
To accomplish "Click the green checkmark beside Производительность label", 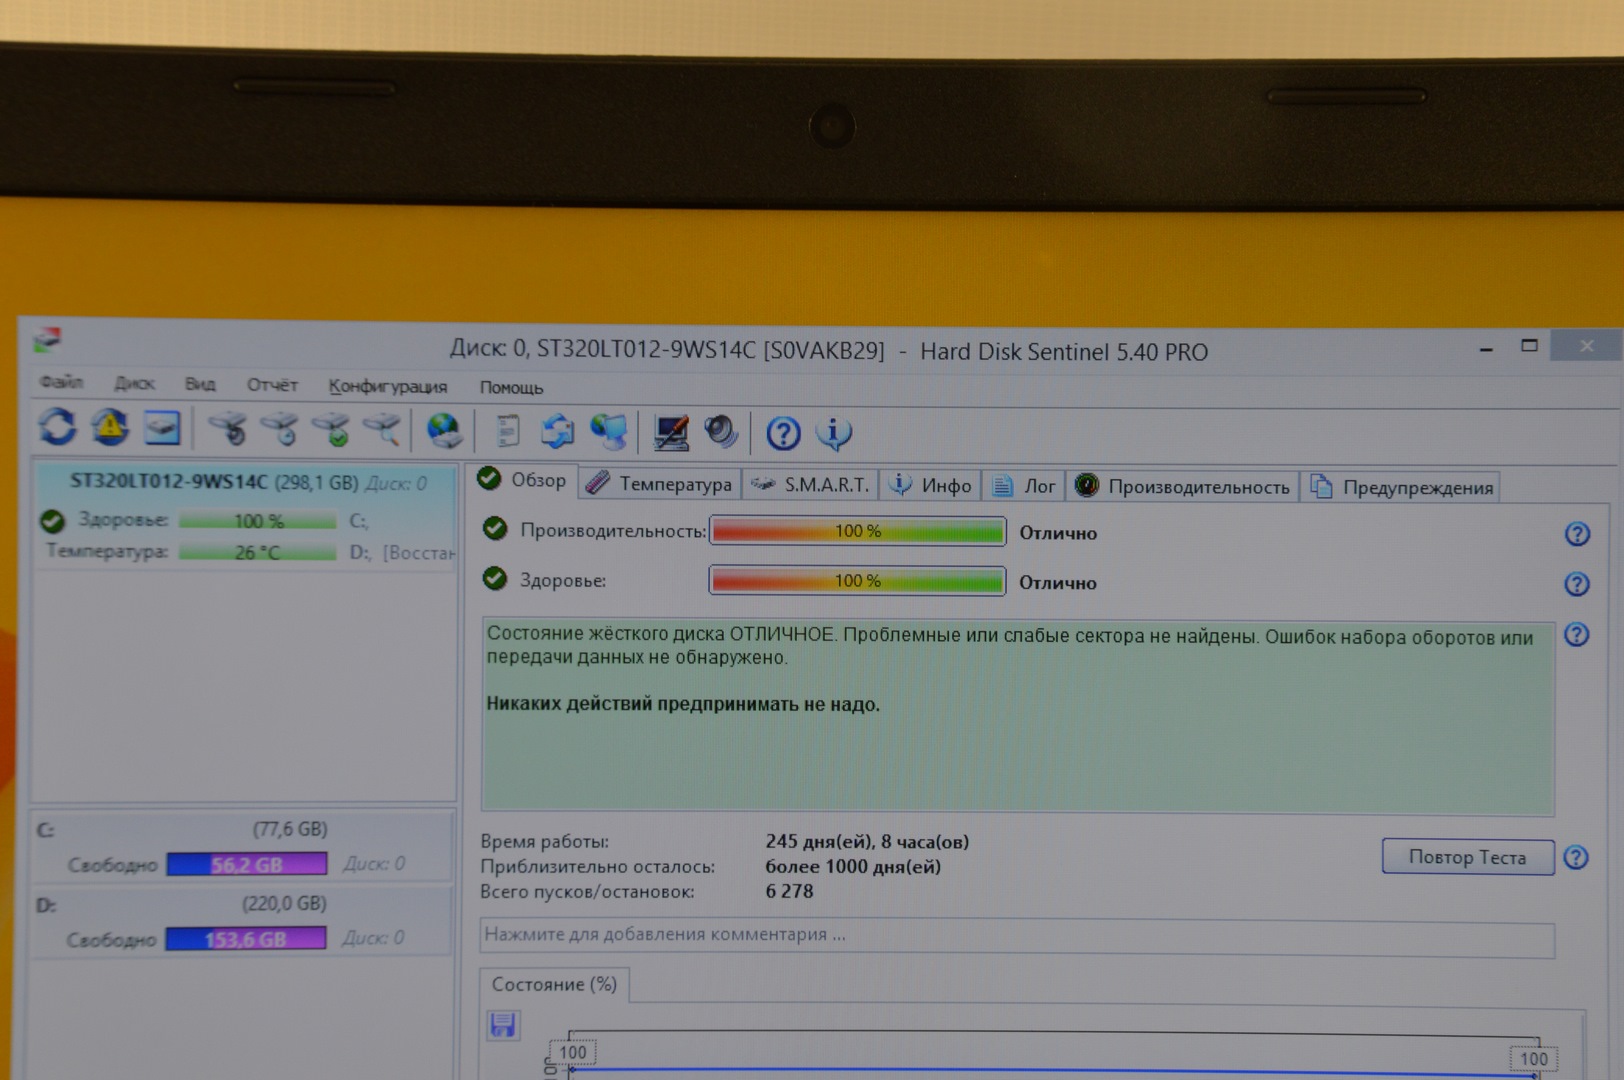I will point(495,528).
